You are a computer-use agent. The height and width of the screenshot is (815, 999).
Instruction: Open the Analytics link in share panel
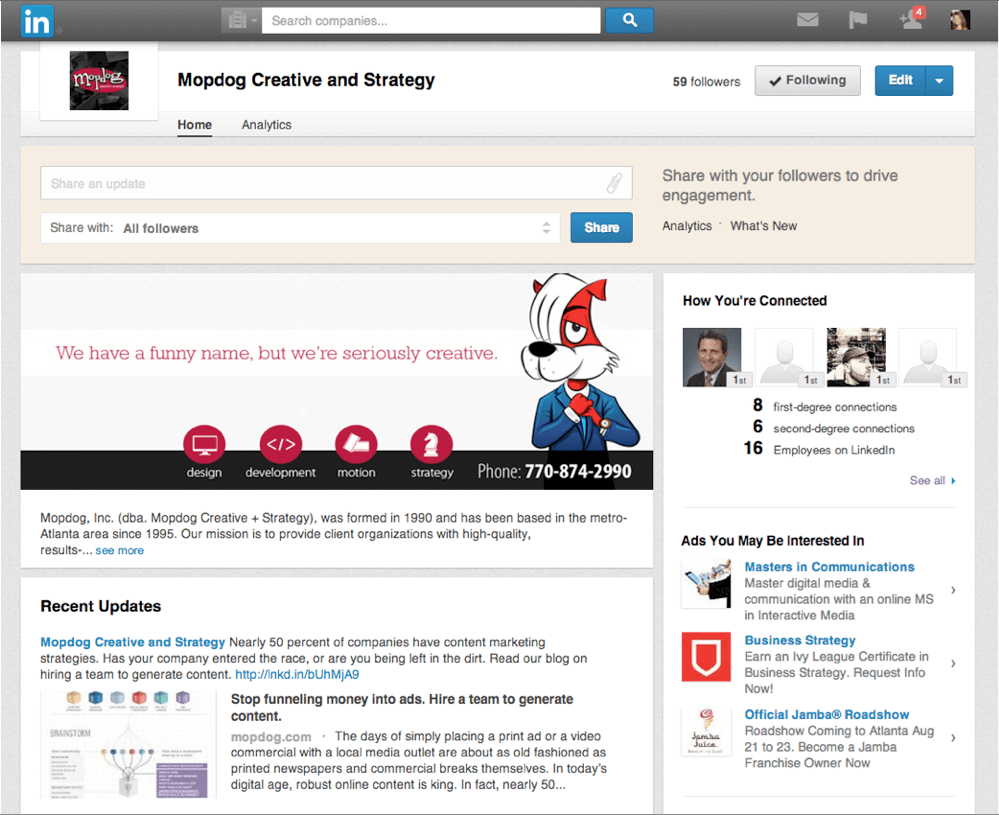point(687,226)
